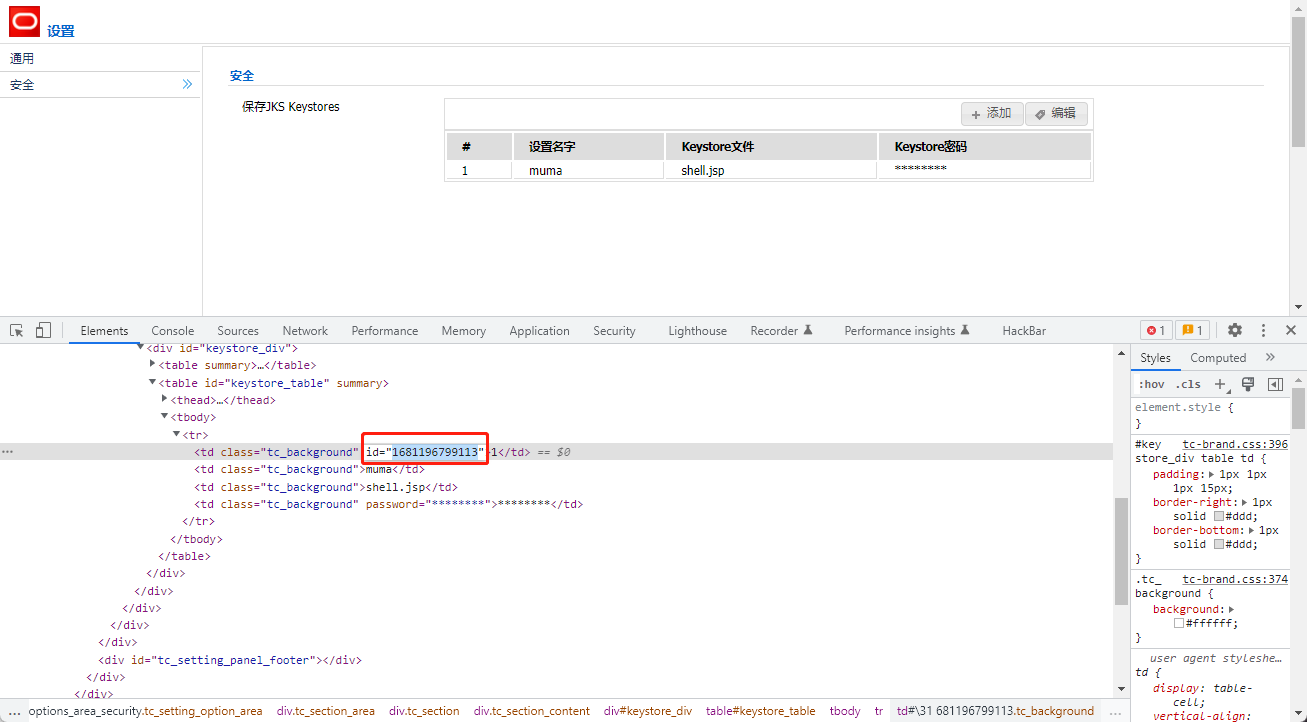
Task: Open the Performance insights tab
Action: [907, 331]
